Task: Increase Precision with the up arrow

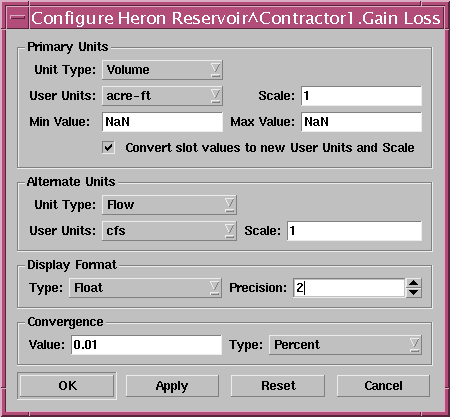Action: [414, 283]
